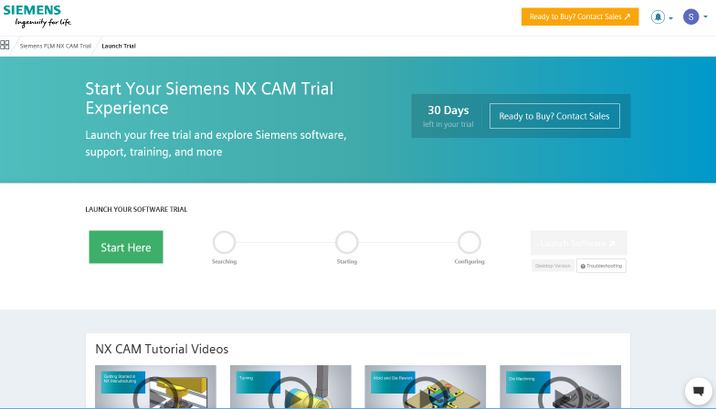Open the notification bell icon
This screenshot has width=716, height=409.
658,17
